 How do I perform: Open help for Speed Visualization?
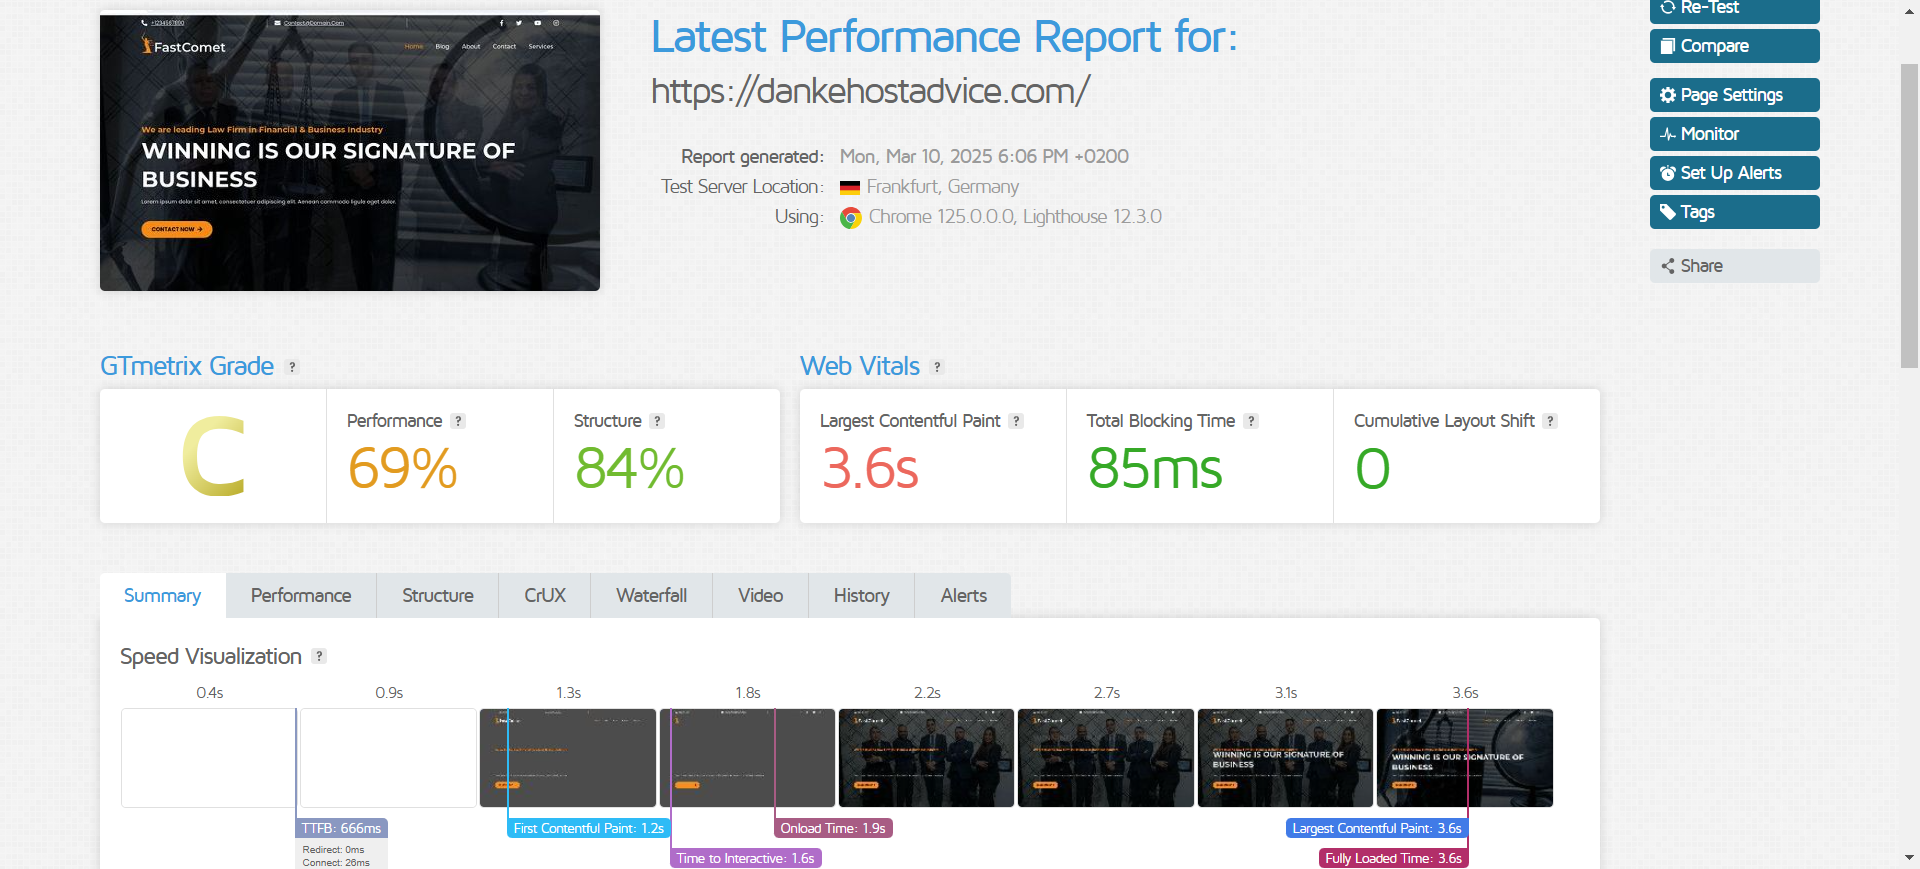(319, 656)
